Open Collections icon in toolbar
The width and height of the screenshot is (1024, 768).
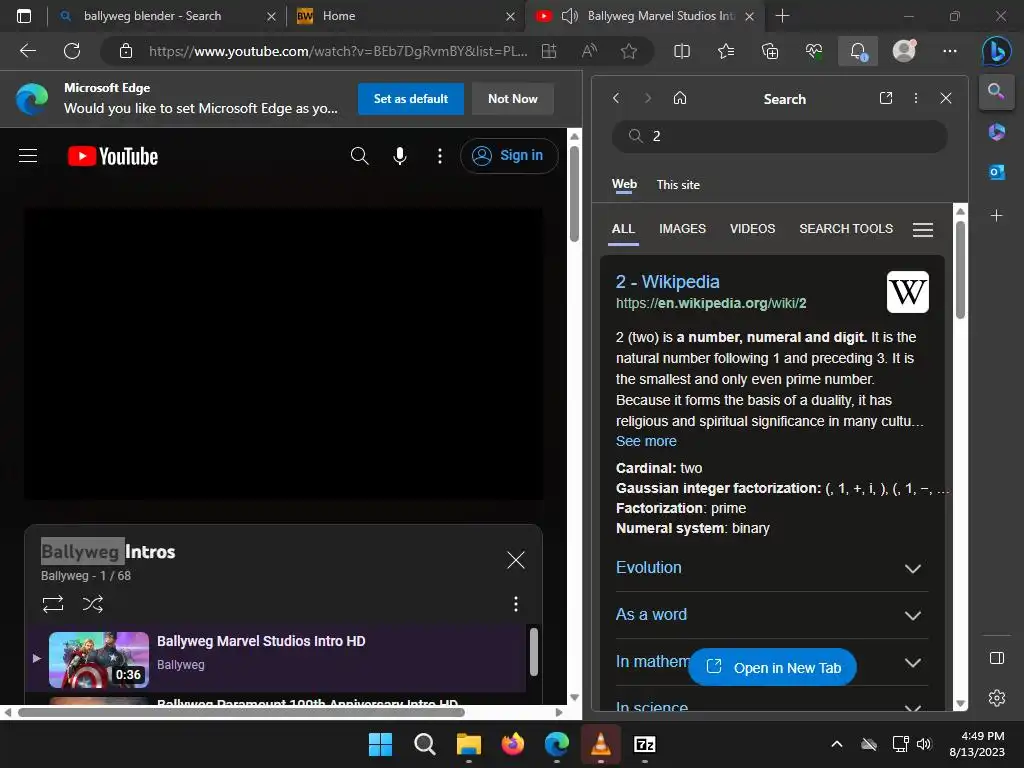coord(770,51)
